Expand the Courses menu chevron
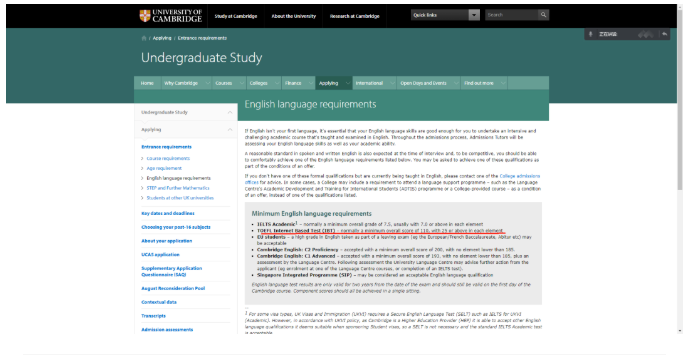This screenshot has height=363, width=692. pos(241,83)
